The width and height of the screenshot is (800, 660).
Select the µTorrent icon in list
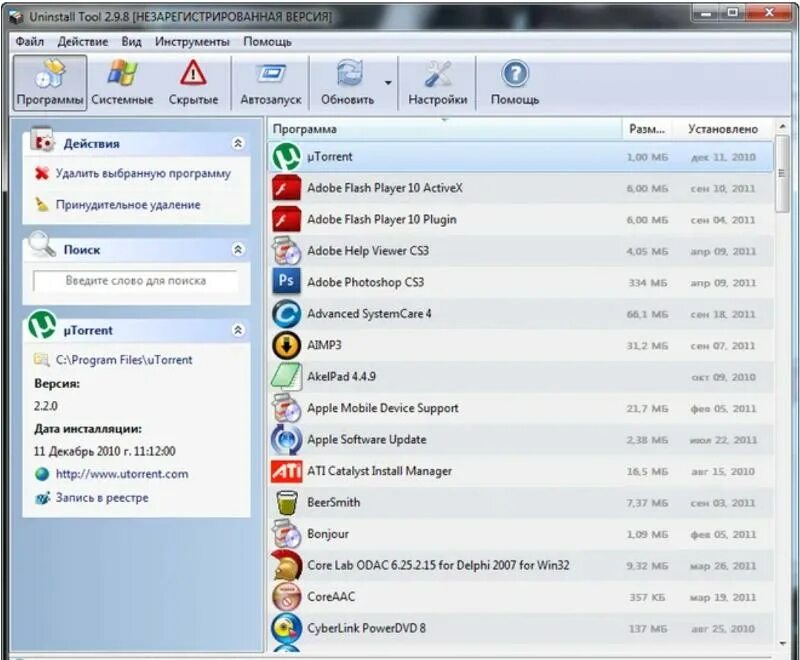click(x=286, y=157)
